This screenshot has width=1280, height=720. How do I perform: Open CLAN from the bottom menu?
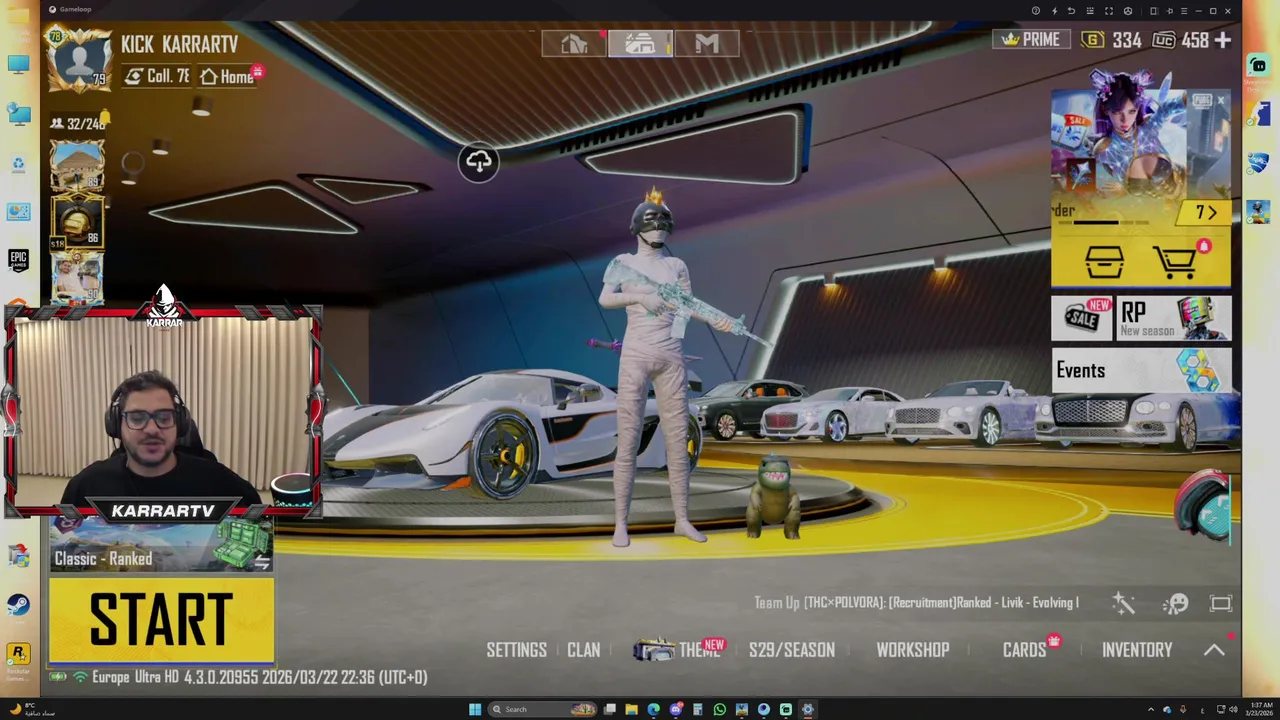pyautogui.click(x=583, y=650)
